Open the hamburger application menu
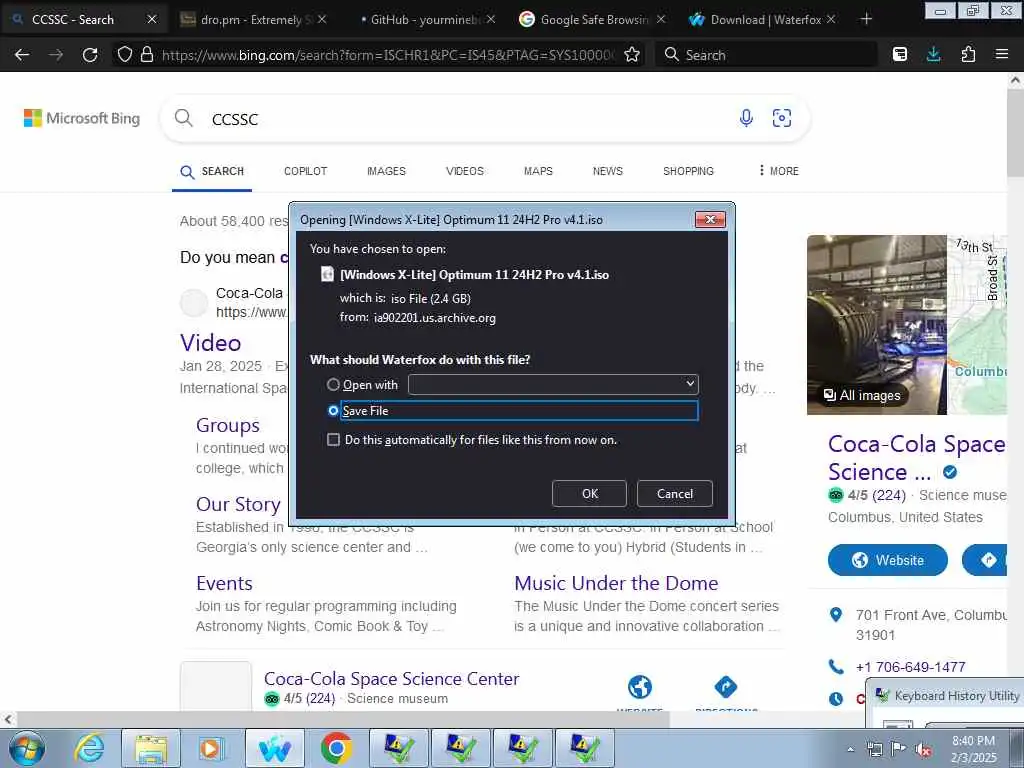 (x=1002, y=55)
